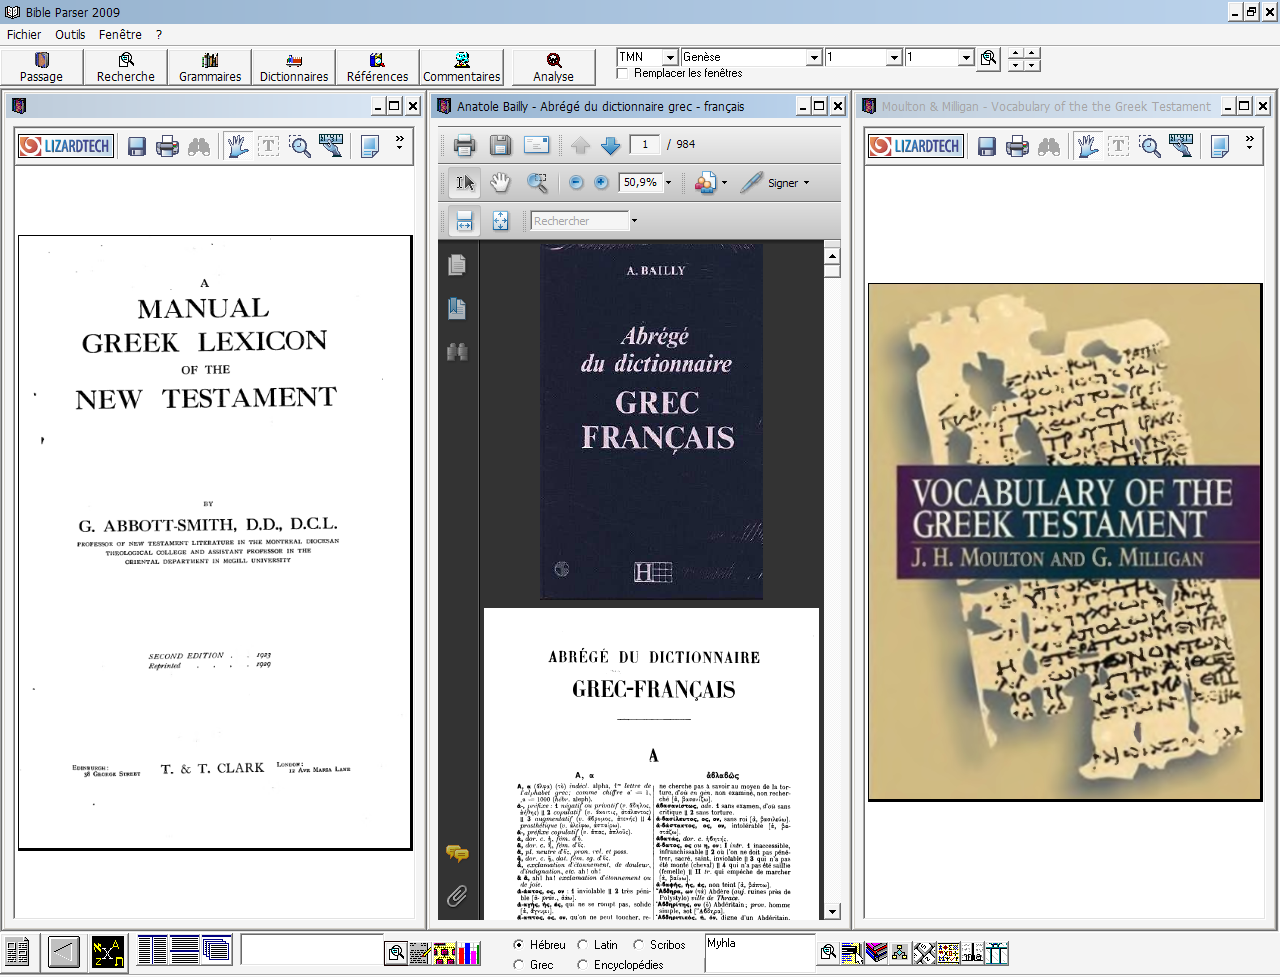Click the search icon beside verse selector
Image resolution: width=1280 pixels, height=977 pixels.
(x=988, y=58)
